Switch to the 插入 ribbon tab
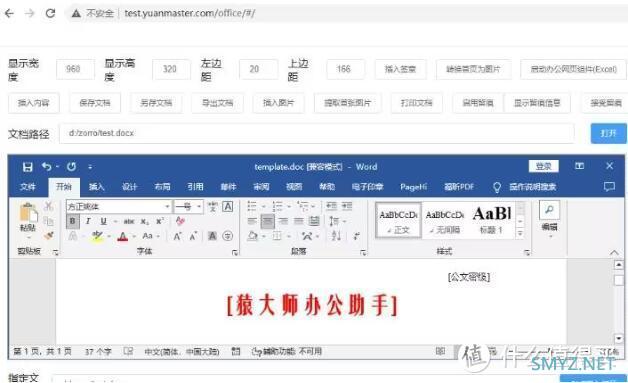This screenshot has width=628, height=383. pyautogui.click(x=96, y=187)
